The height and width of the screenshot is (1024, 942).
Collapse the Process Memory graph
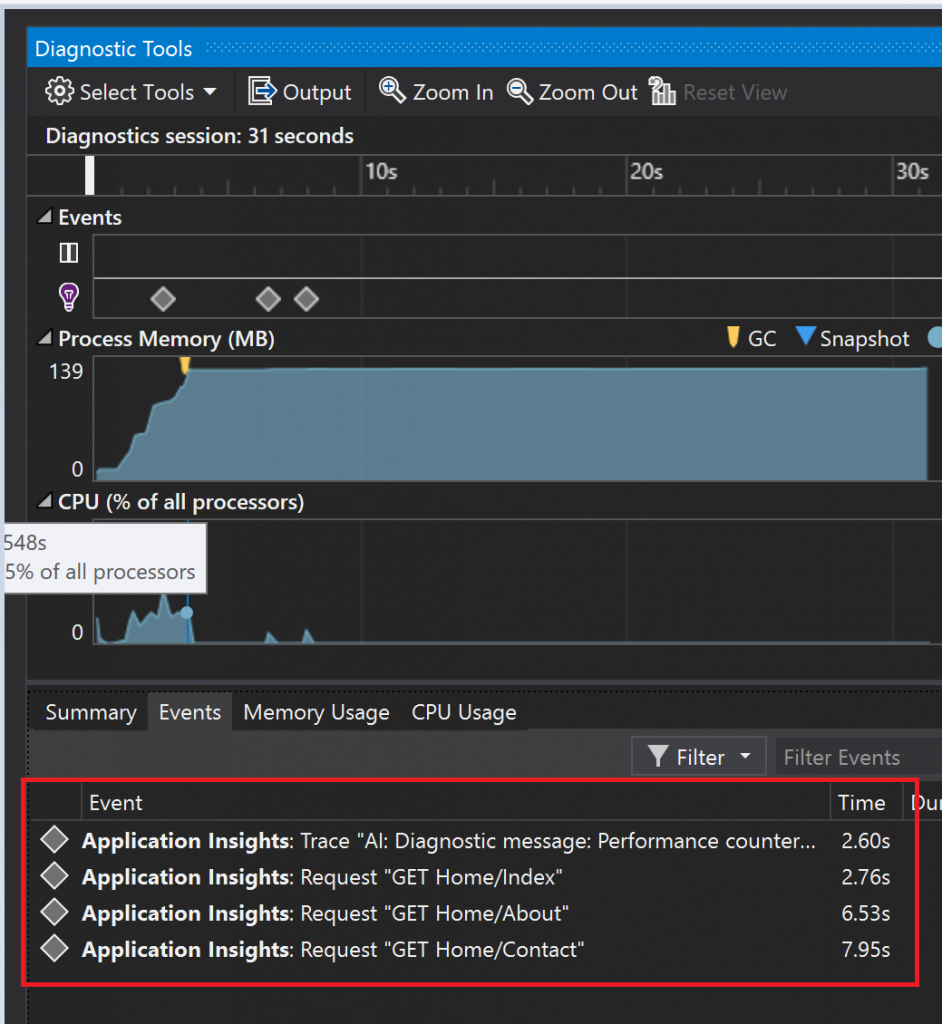coord(44,338)
